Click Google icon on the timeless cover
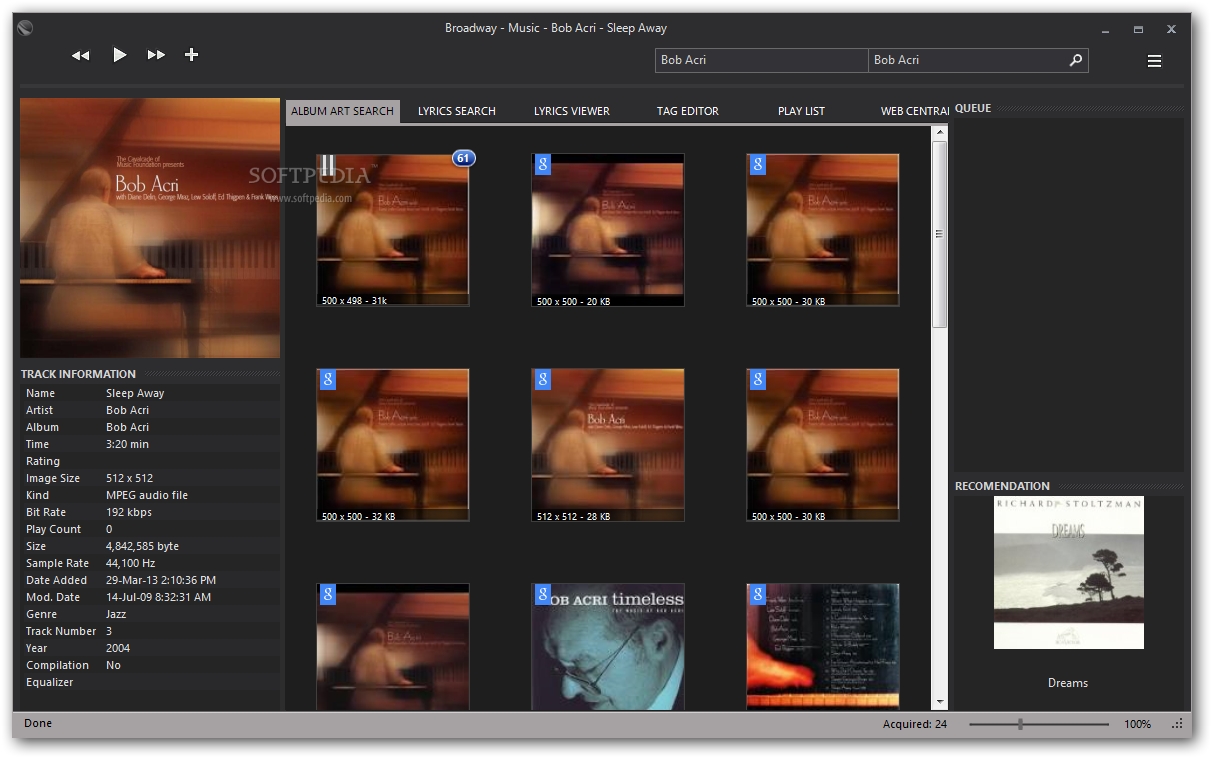Viewport: 1212px width, 758px height. point(543,595)
